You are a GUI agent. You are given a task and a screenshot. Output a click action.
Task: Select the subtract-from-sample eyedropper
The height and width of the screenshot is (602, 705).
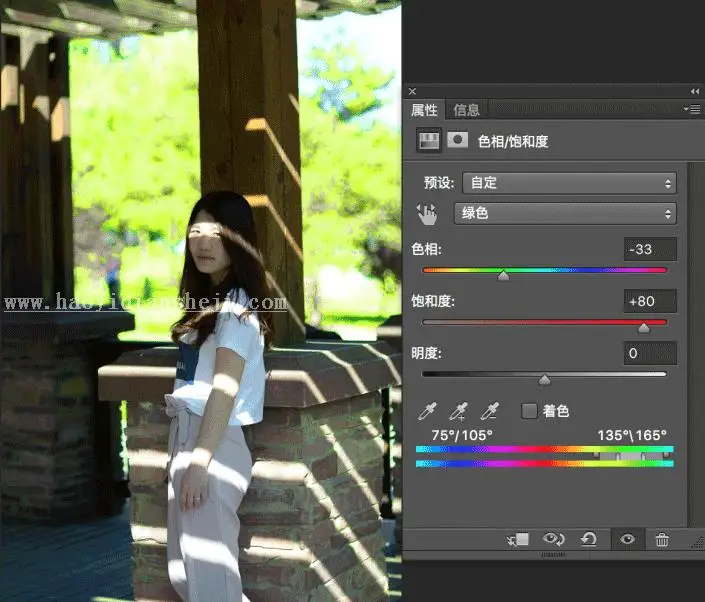489,411
